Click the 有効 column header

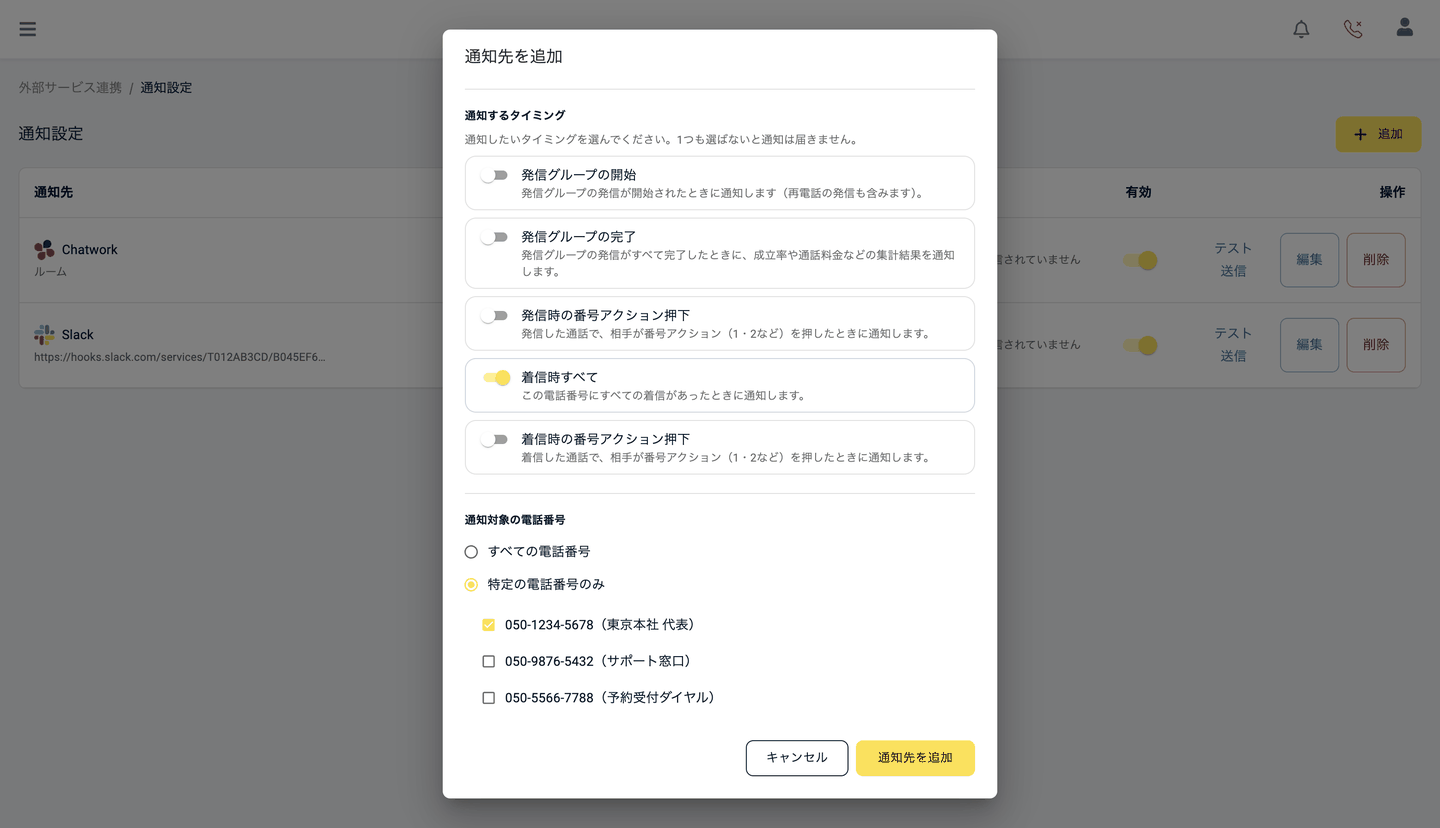pyautogui.click(x=1138, y=192)
